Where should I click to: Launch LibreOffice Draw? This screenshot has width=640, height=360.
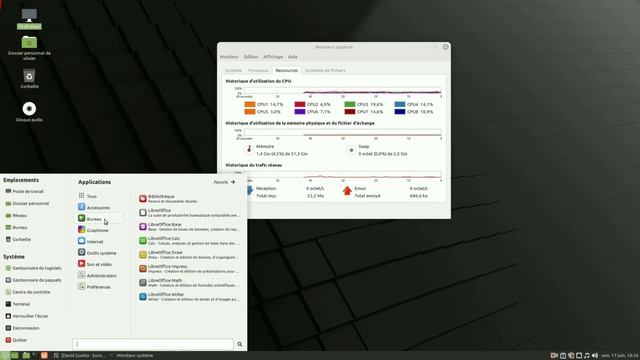pos(189,255)
